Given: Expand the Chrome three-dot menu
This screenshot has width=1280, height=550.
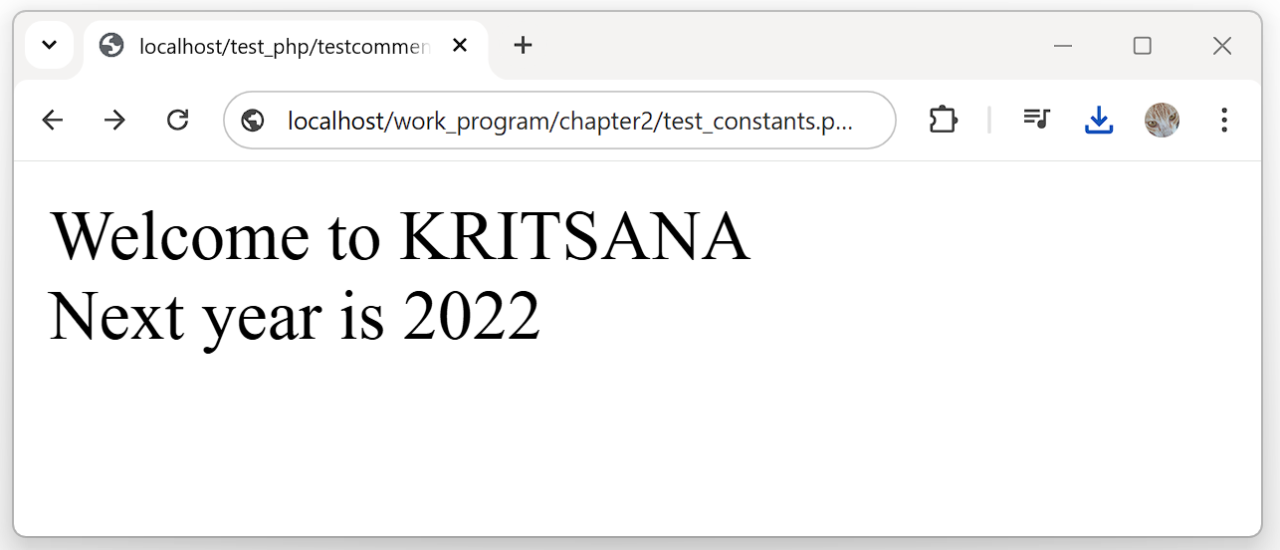Looking at the screenshot, I should 1224,120.
